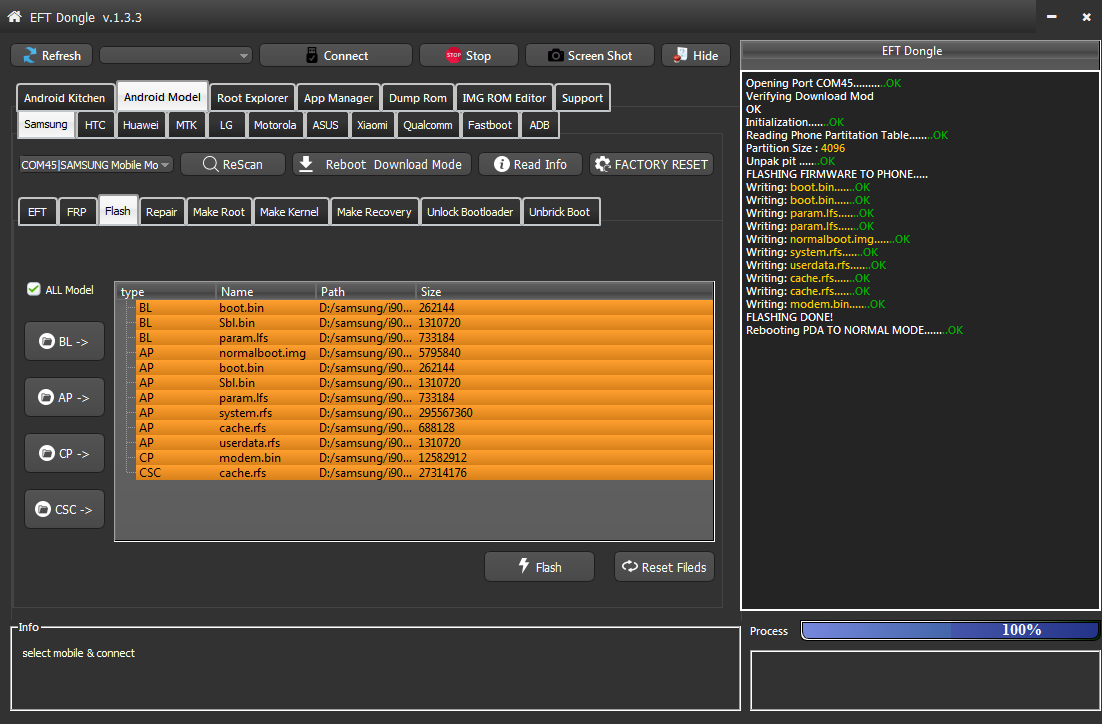The width and height of the screenshot is (1102, 724).
Task: Expand the COM45 SAMSUNG Mobile port dropdown
Action: point(96,164)
